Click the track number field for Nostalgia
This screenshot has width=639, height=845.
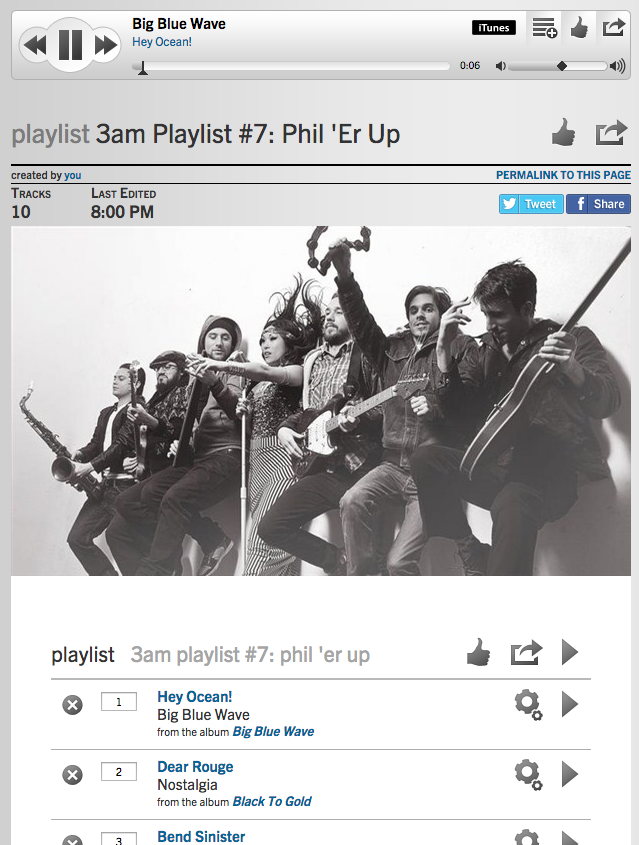tap(119, 772)
